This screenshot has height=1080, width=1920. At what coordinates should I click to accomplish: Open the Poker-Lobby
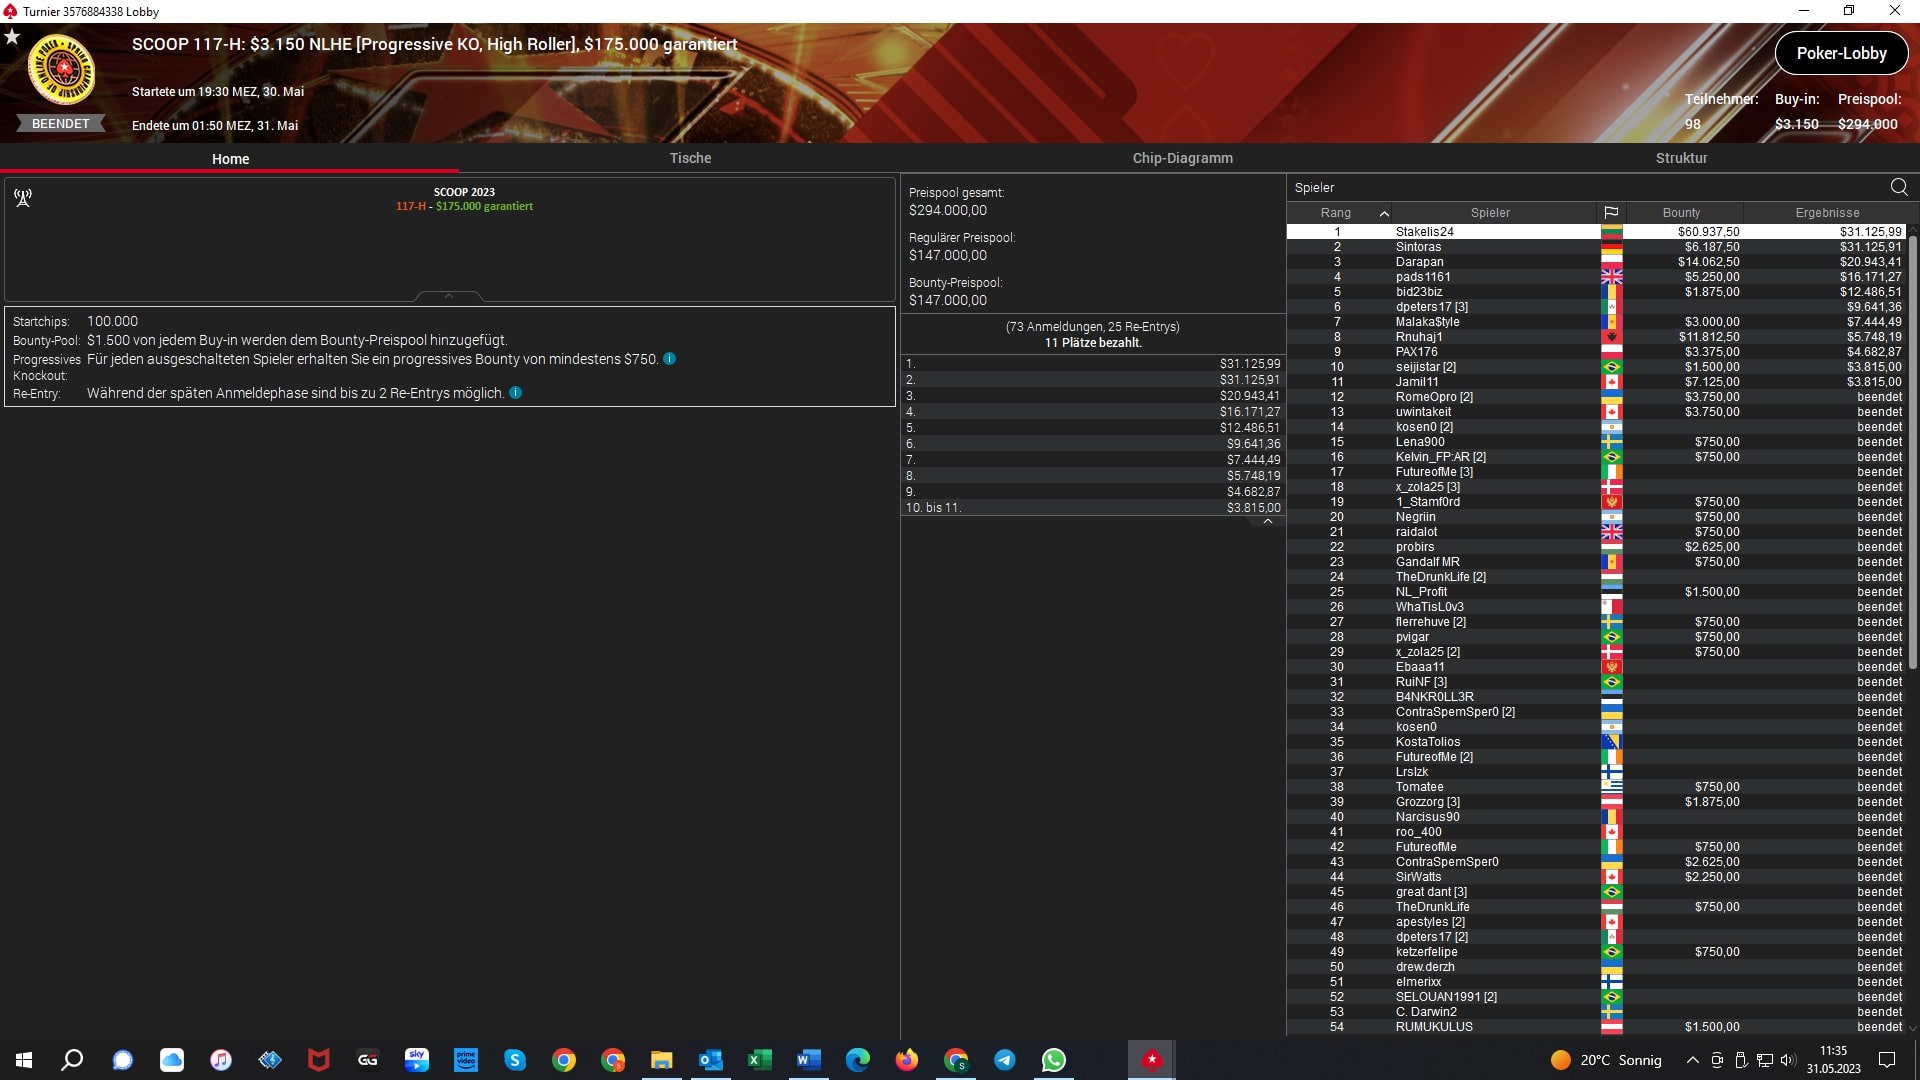pos(1841,54)
